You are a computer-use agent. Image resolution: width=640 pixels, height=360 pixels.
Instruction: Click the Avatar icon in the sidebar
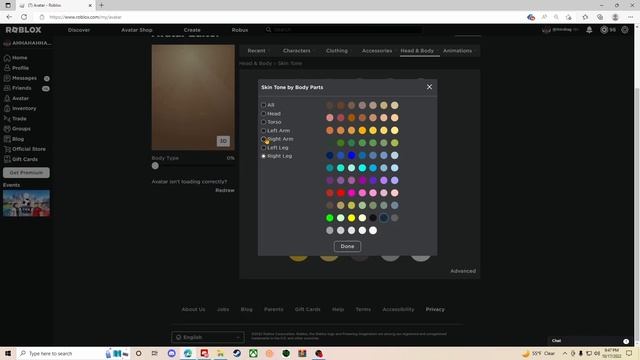coord(7,98)
